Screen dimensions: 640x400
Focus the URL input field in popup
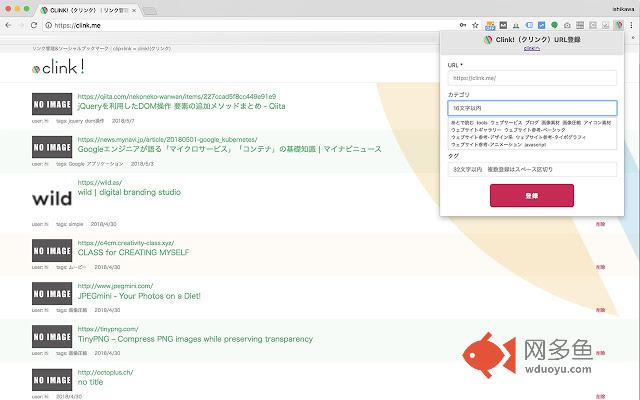[532, 77]
